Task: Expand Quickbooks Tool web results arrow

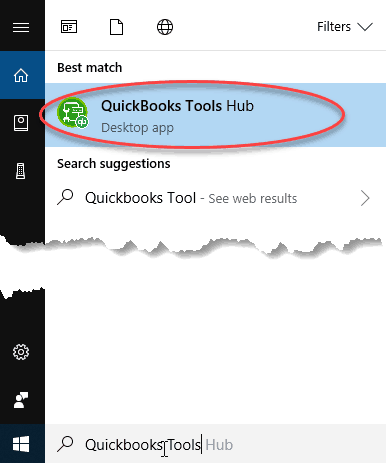Action: point(365,198)
